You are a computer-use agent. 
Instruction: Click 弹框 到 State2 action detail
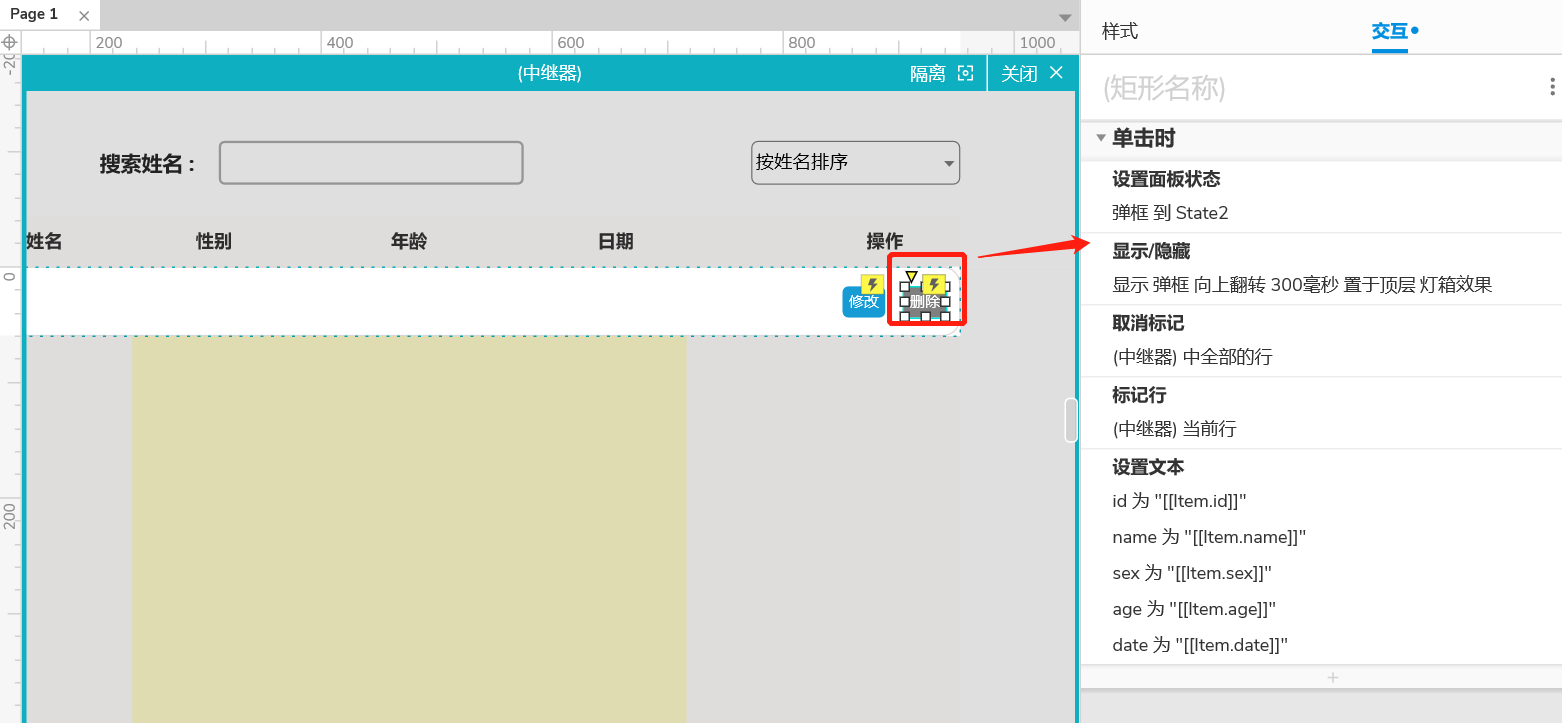coord(1170,213)
